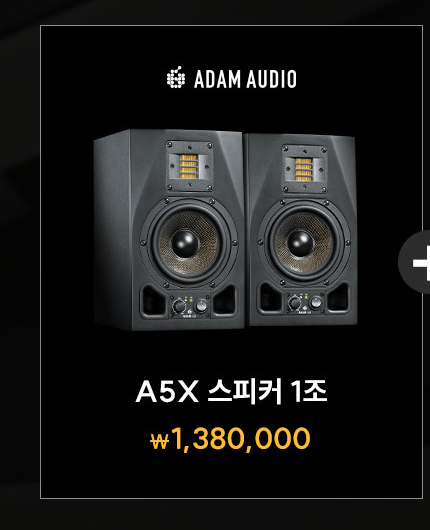Click the ₩1,380,000 price text
The height and width of the screenshot is (530, 430).
(x=230, y=439)
